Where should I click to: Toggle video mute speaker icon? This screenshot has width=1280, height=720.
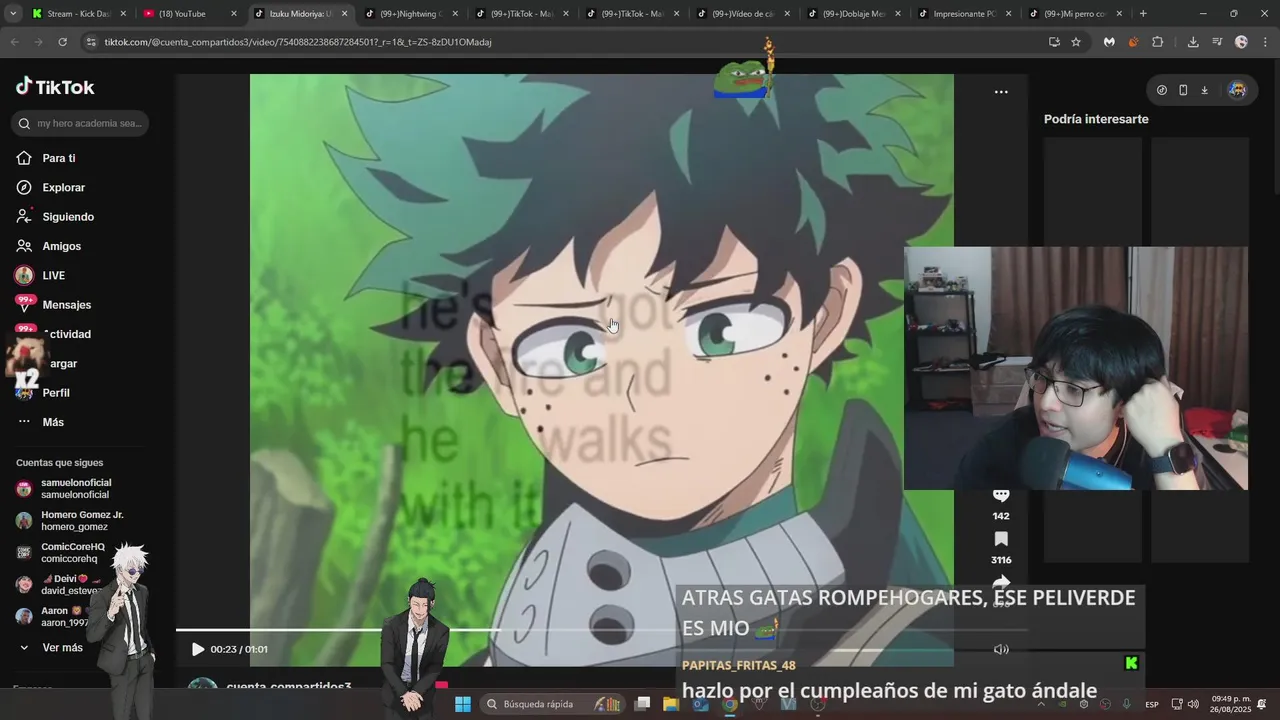[x=1001, y=649]
